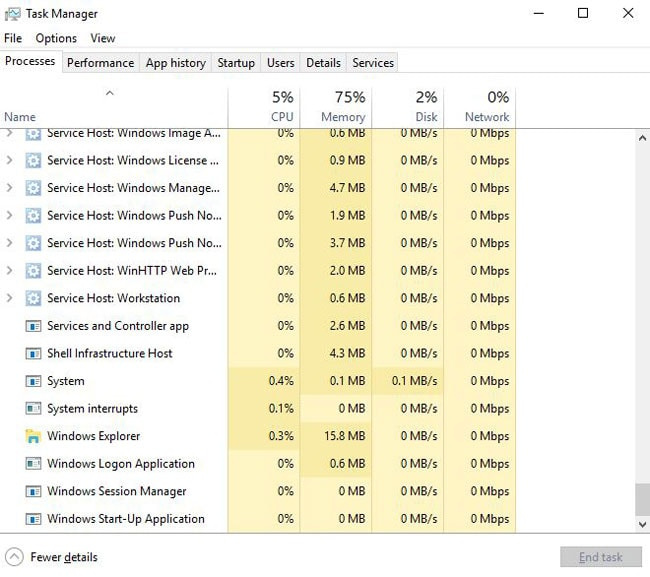Viewport: 650px width, 577px height.
Task: Click the Windows Logon Application icon
Action: tap(33, 464)
